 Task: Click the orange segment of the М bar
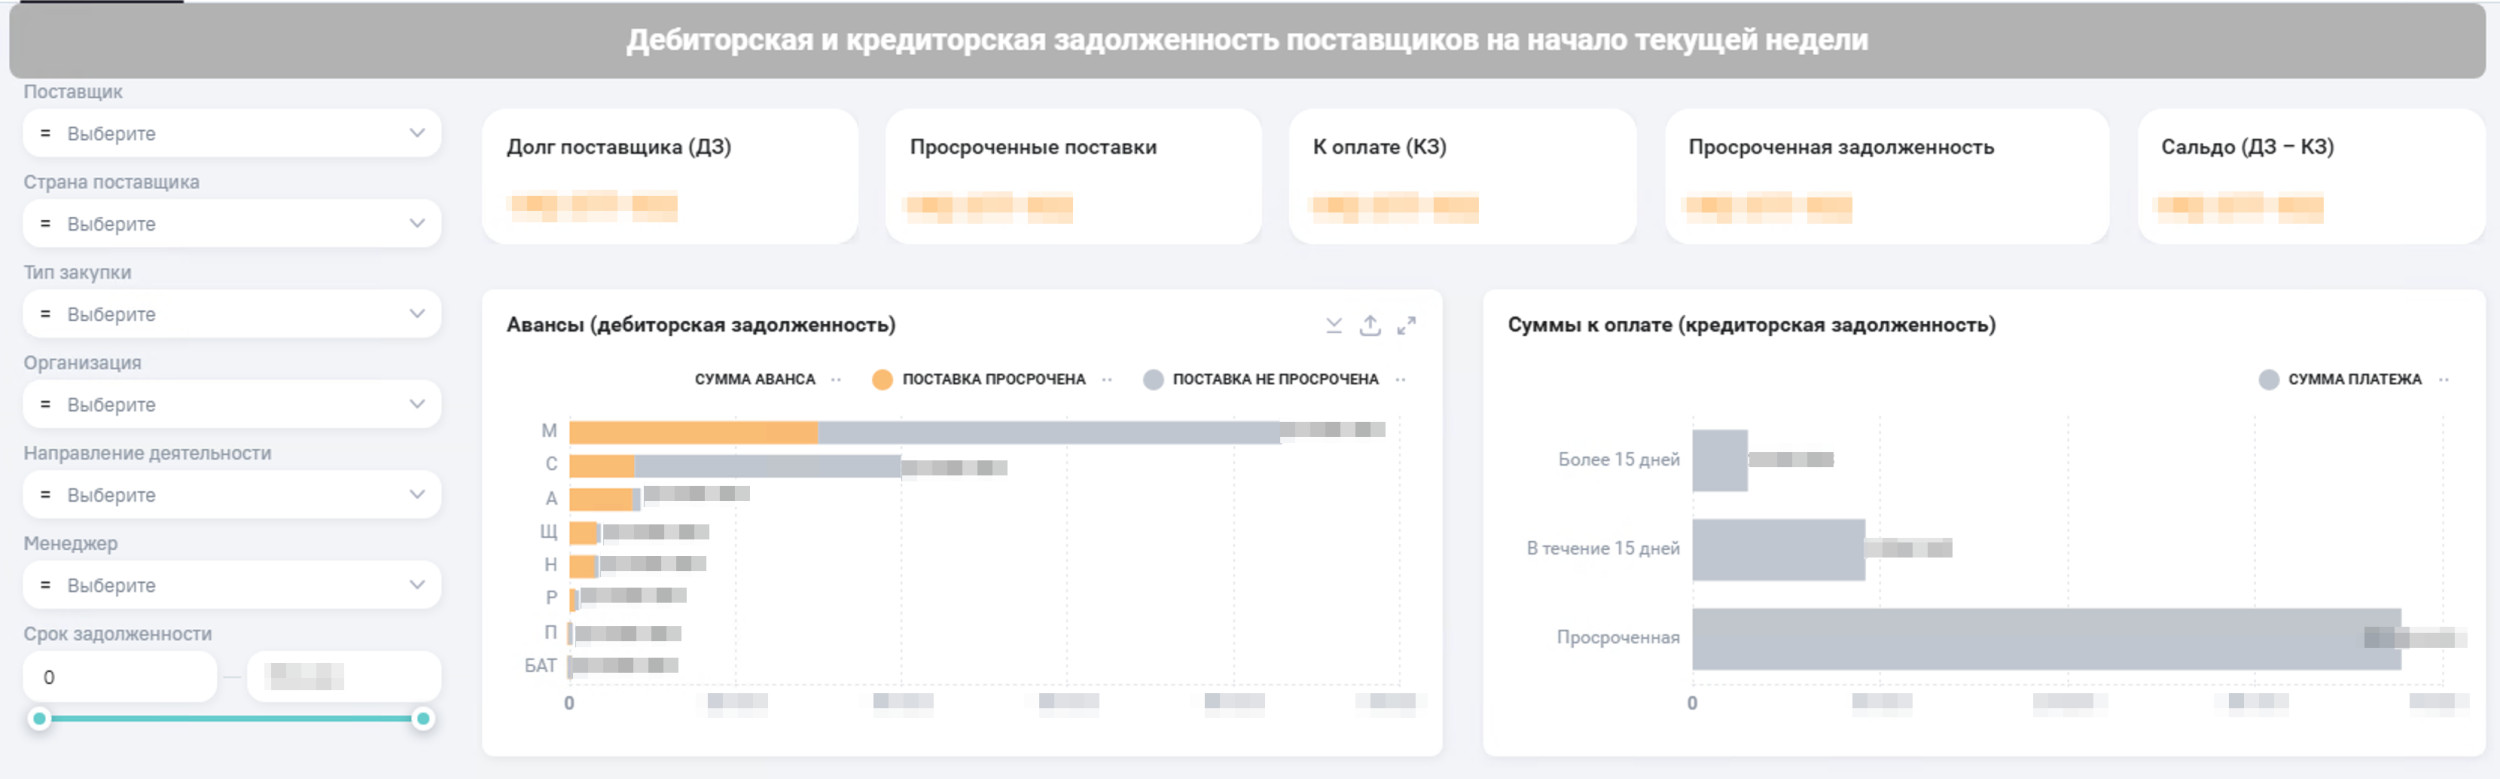[693, 432]
